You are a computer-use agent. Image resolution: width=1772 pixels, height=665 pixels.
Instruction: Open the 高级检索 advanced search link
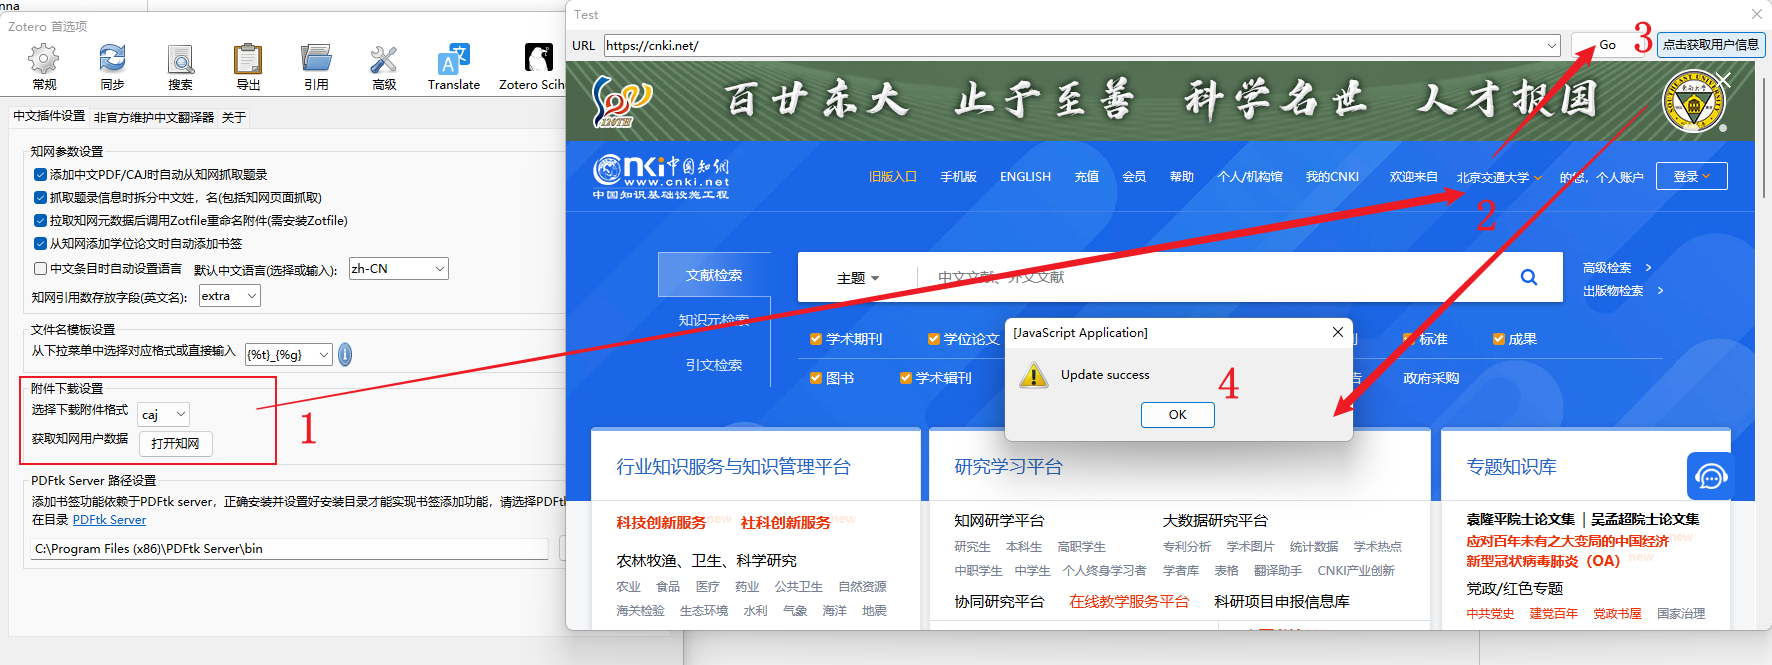pos(1607,267)
